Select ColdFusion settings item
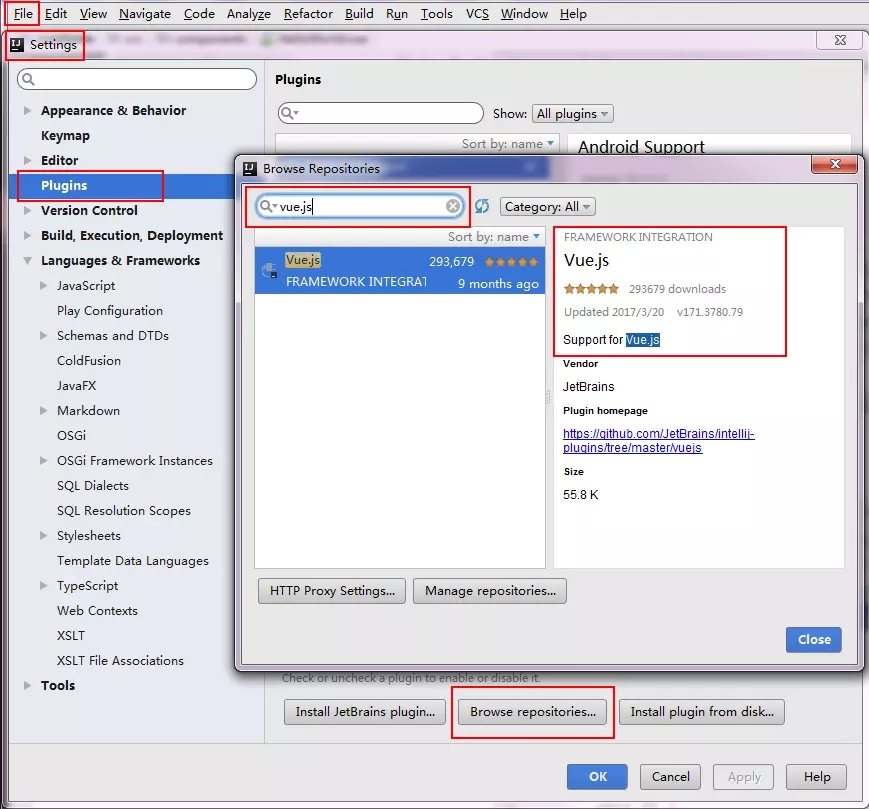This screenshot has height=809, width=869. pos(89,361)
